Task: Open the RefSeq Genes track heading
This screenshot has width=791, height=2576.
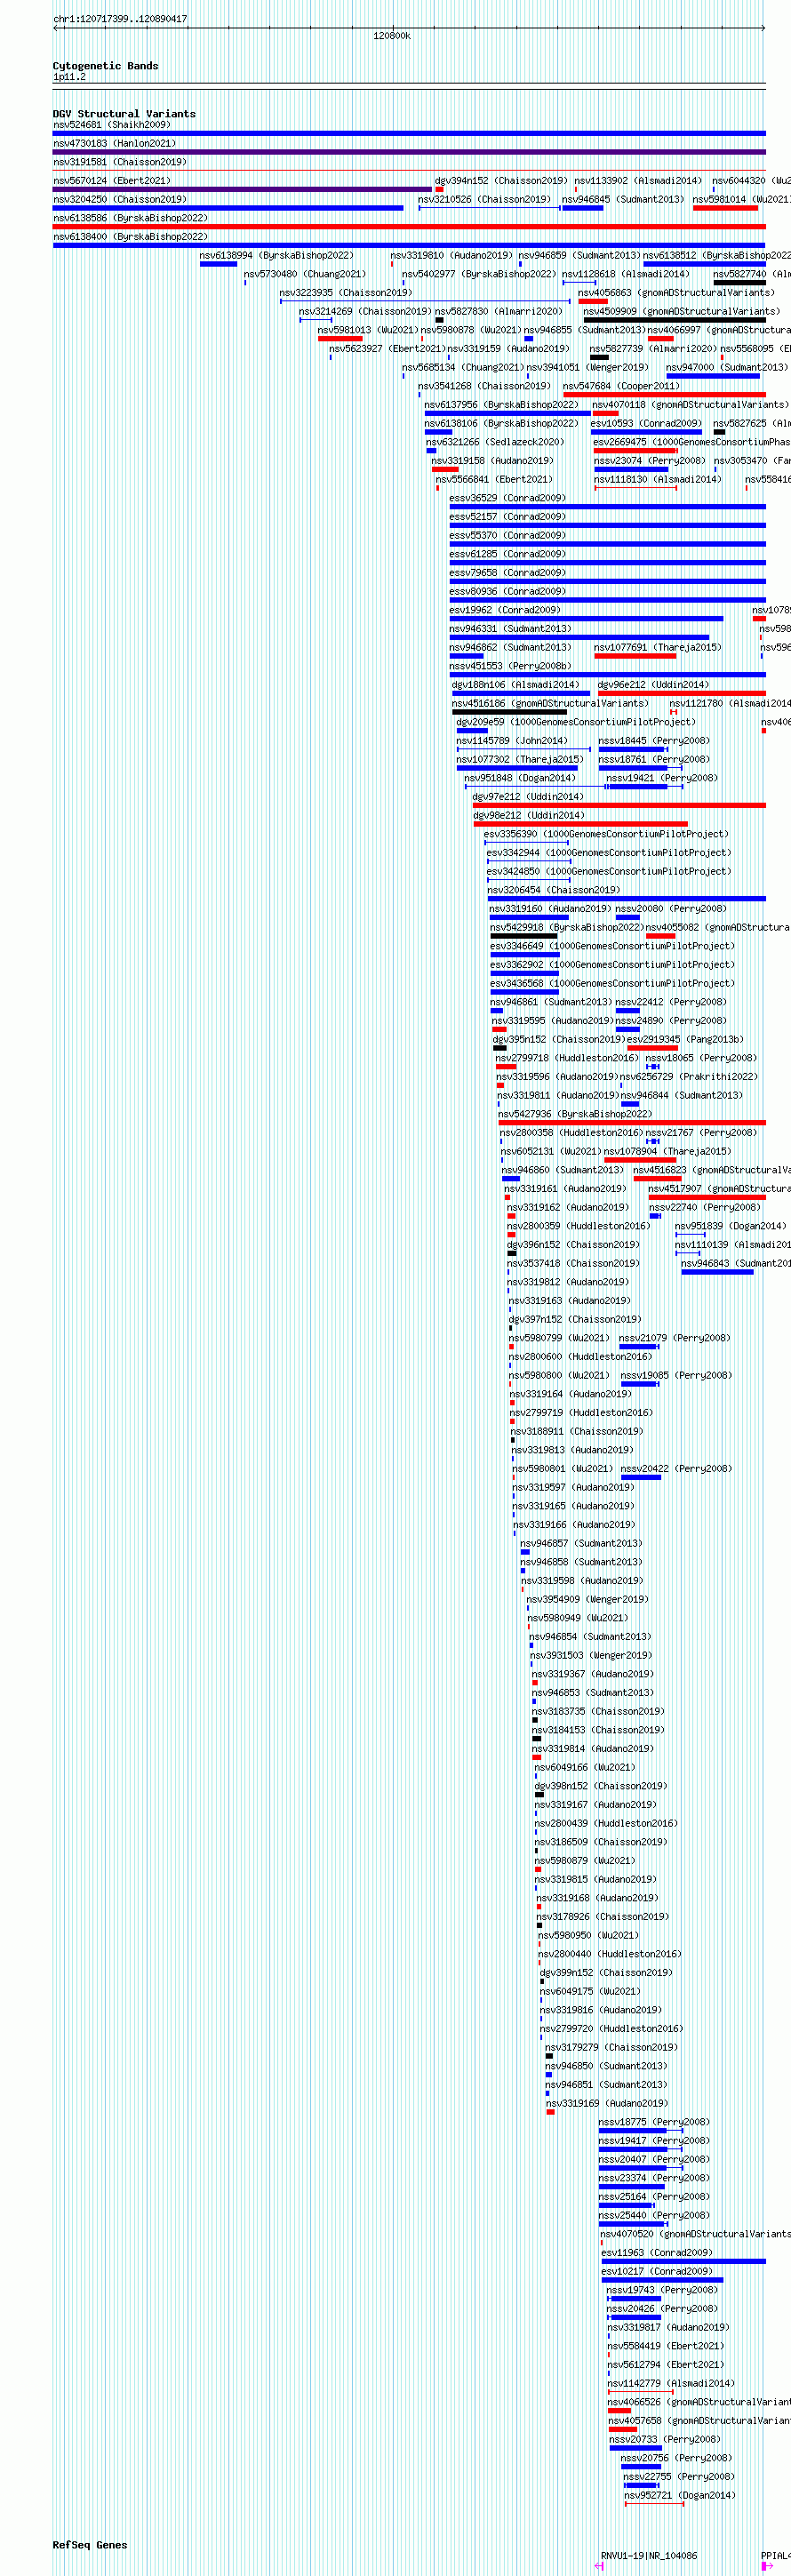Action: (x=90, y=2545)
